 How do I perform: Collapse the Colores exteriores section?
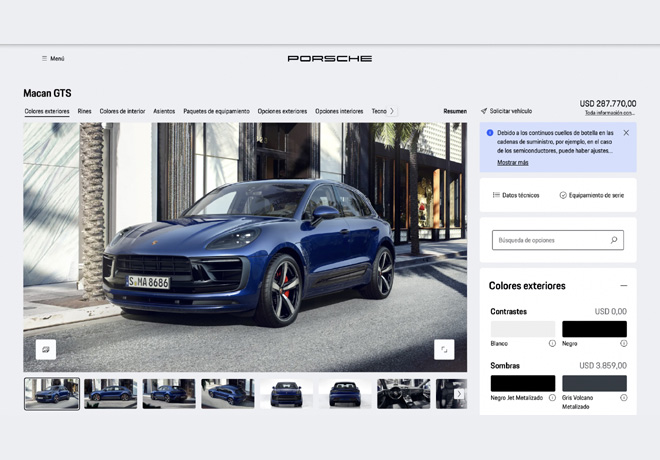coord(623,286)
